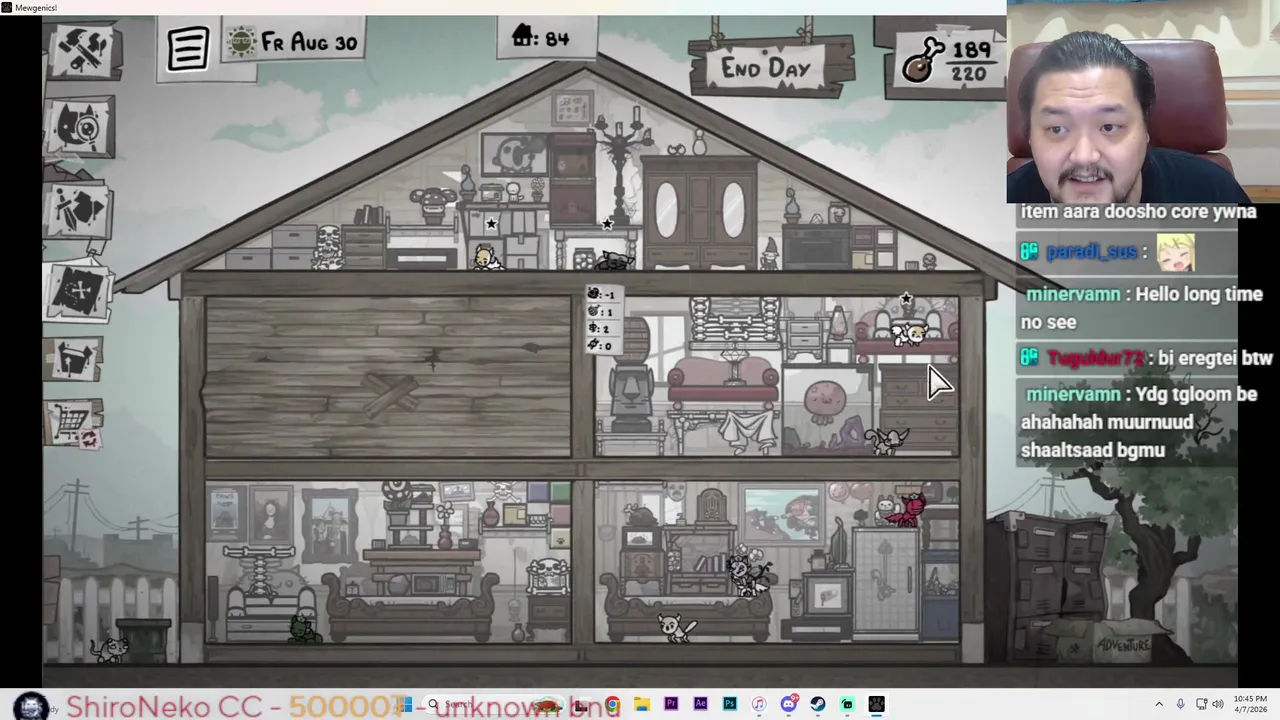Open Discord from taskbar
The width and height of the screenshot is (1280, 720).
click(788, 705)
